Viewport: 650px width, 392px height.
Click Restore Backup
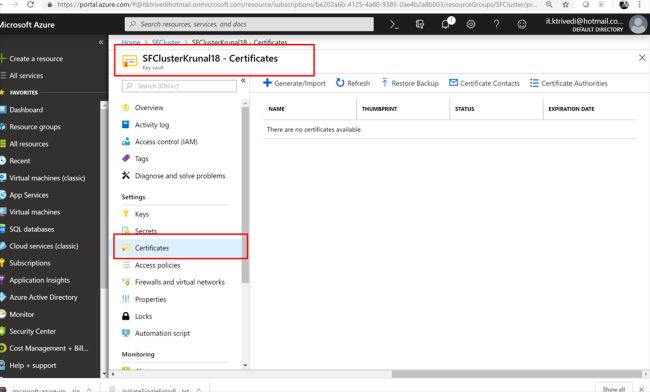tap(410, 83)
